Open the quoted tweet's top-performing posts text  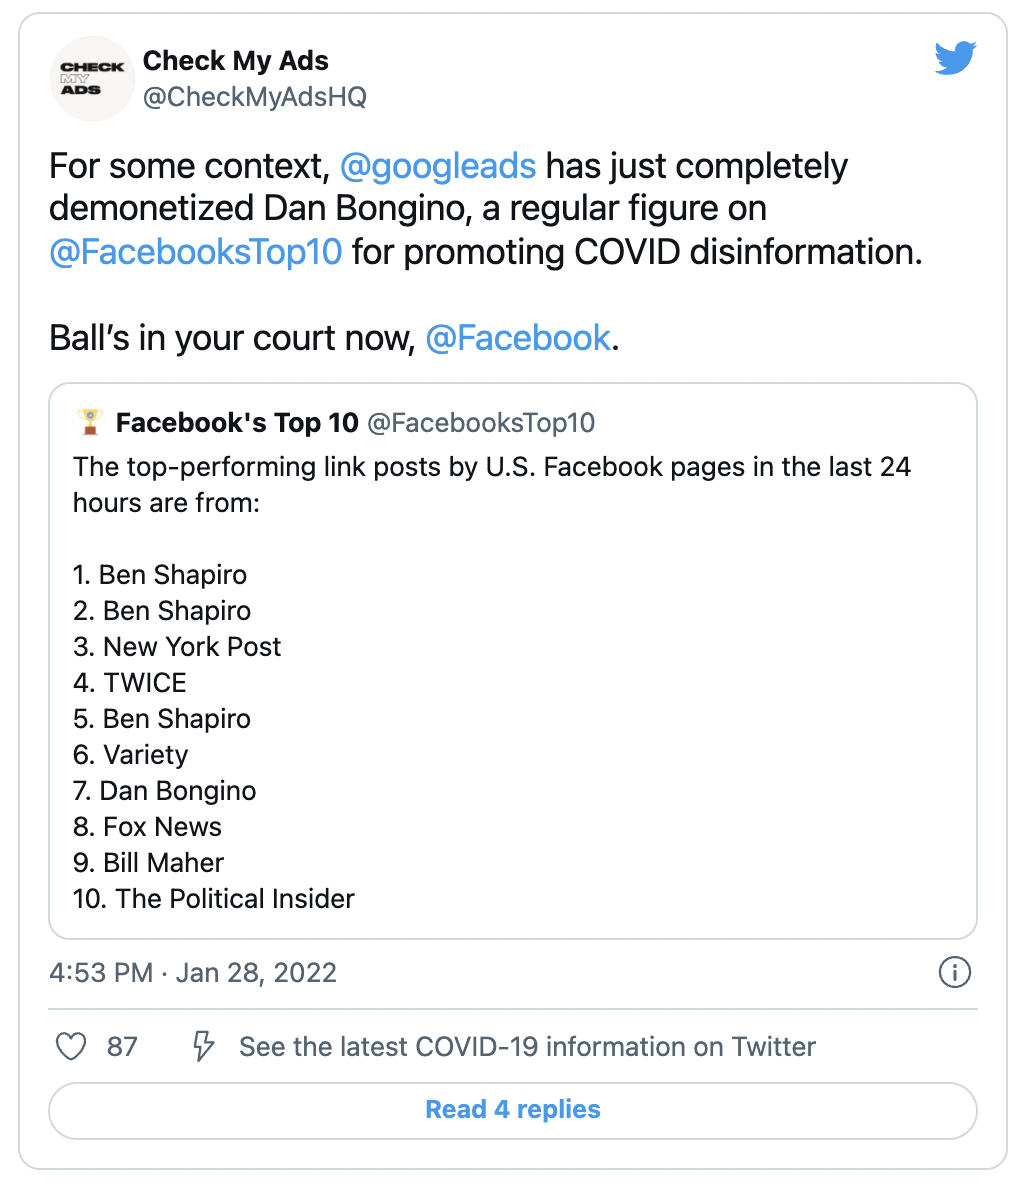tap(491, 485)
